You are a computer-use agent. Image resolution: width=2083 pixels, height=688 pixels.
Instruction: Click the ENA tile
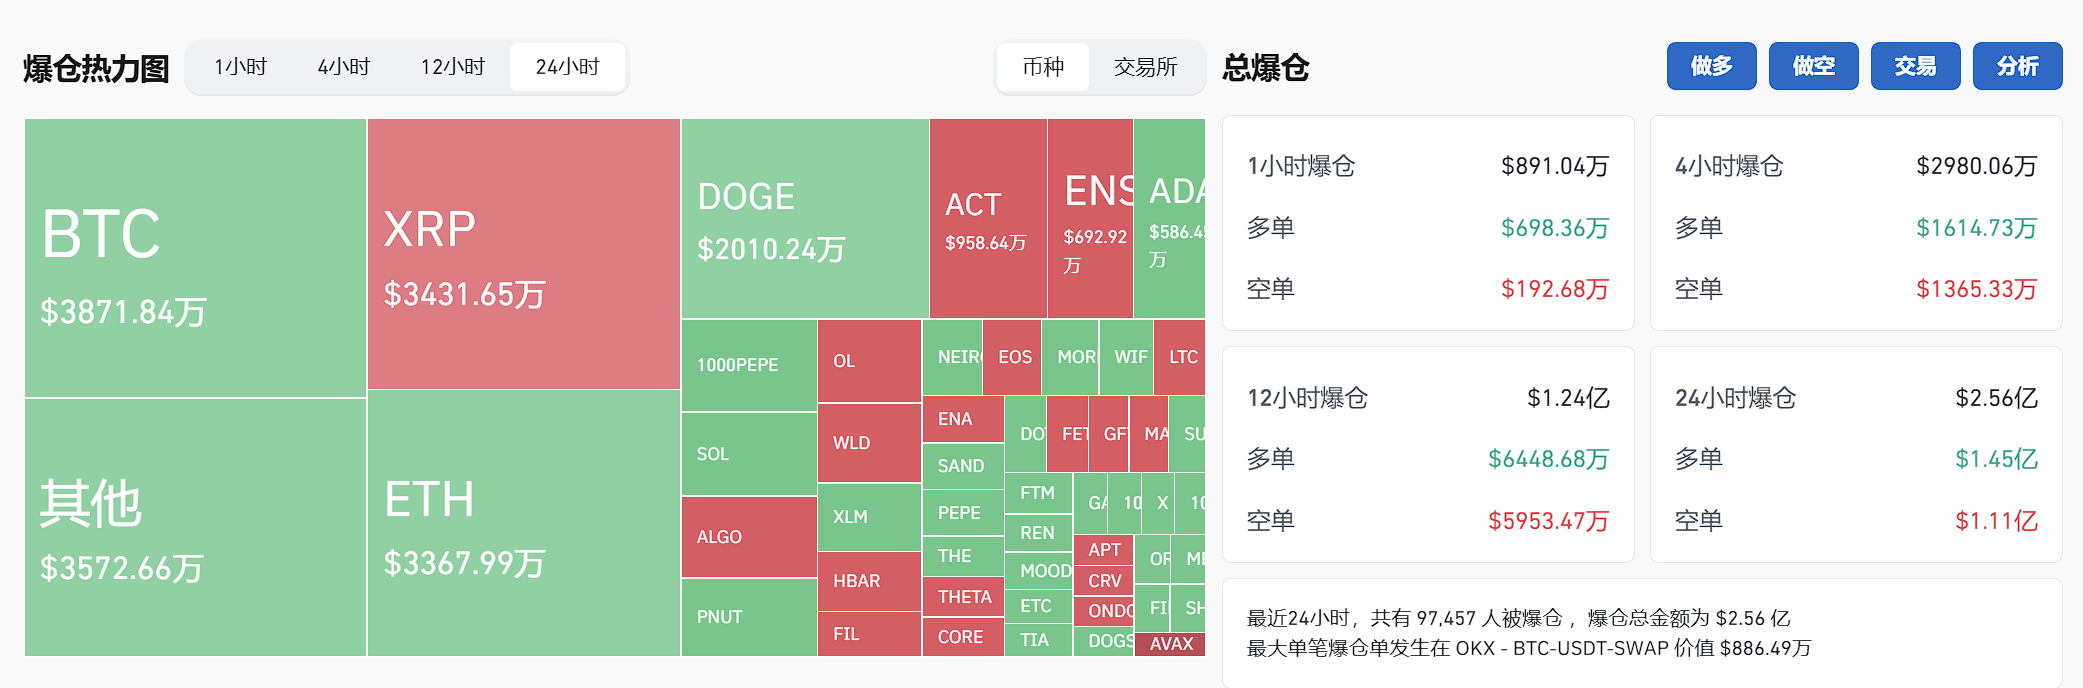point(963,419)
